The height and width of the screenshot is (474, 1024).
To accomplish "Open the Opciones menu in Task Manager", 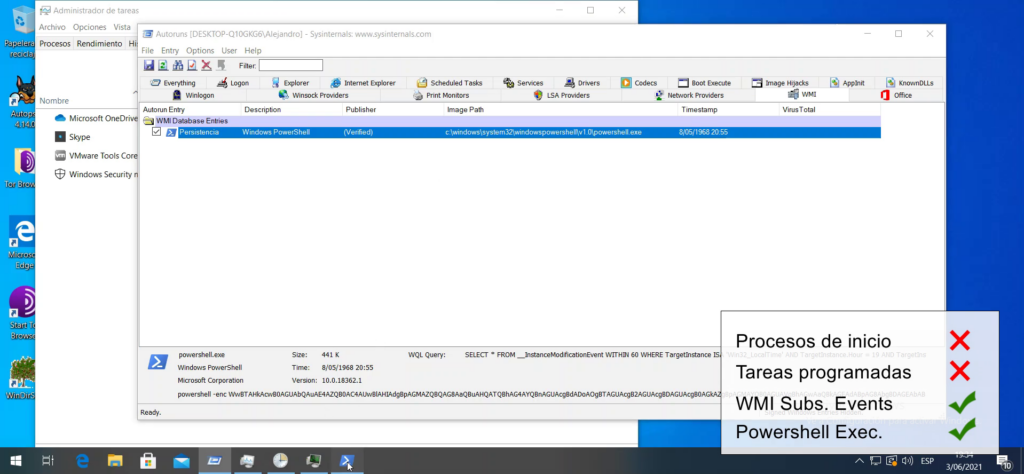I will pyautogui.click(x=89, y=27).
